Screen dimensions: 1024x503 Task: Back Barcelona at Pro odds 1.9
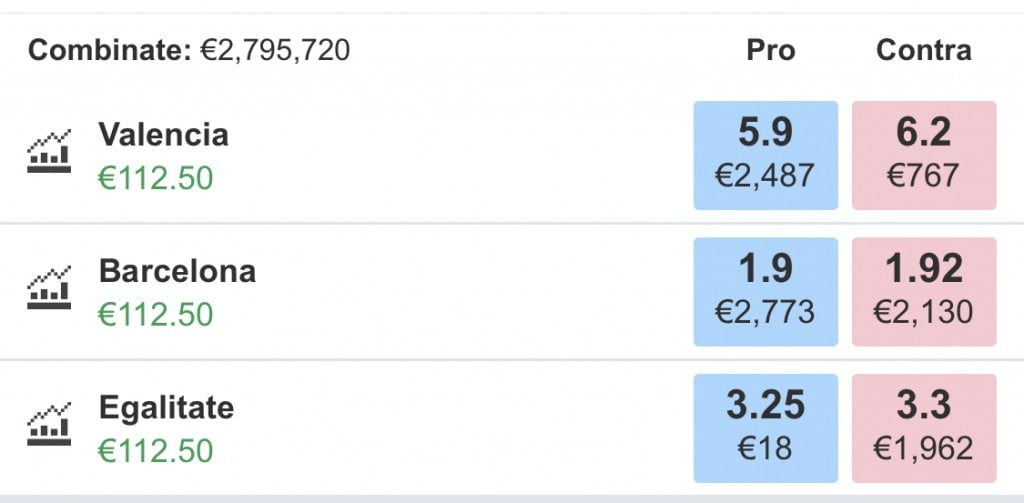click(x=765, y=292)
